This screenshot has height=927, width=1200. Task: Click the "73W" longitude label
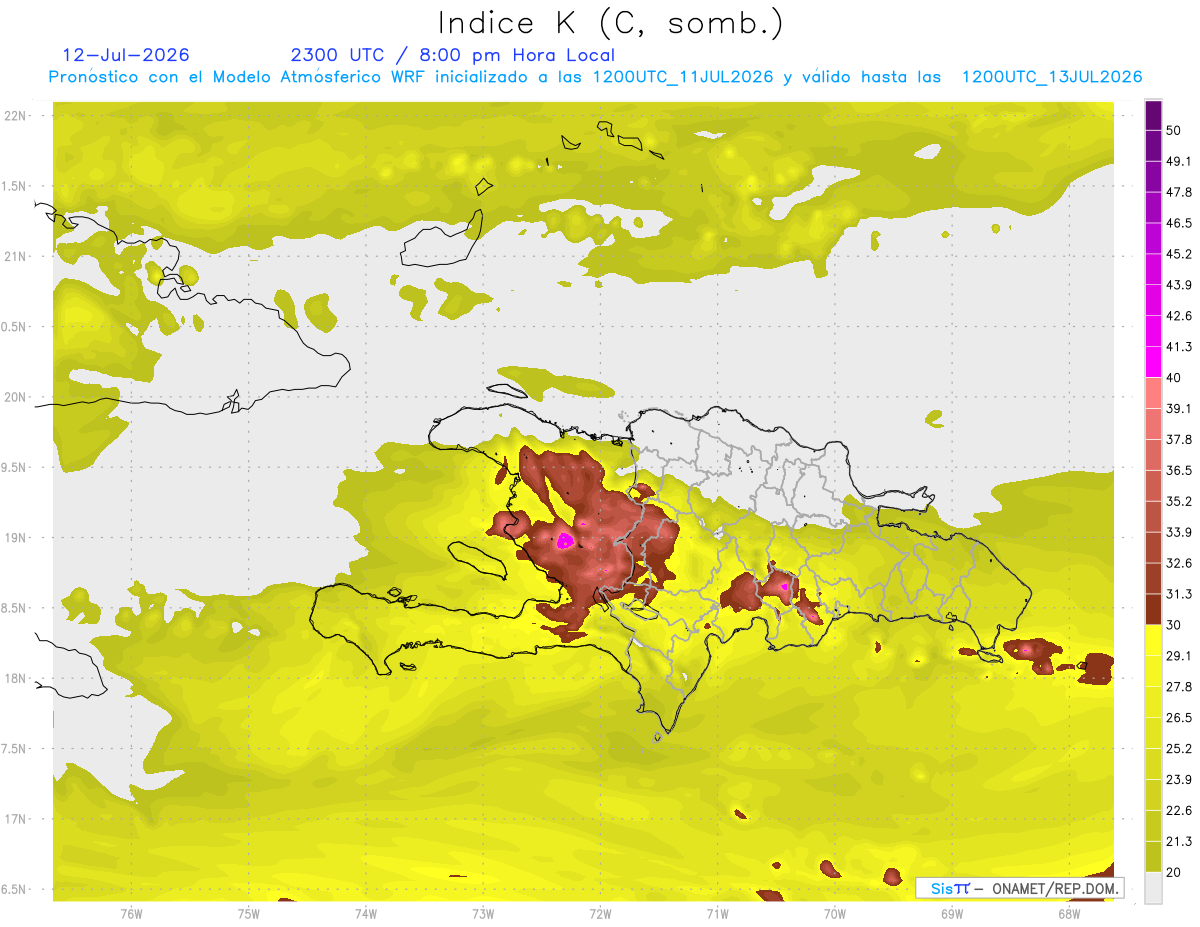[483, 913]
